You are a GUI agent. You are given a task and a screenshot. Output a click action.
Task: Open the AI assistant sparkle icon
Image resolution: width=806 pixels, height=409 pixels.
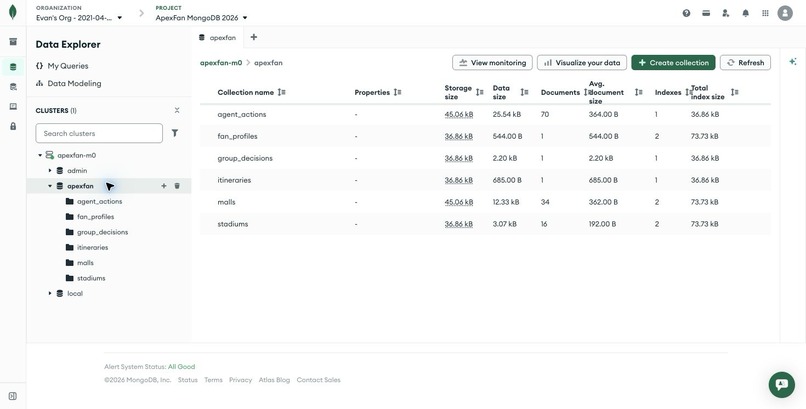[793, 62]
